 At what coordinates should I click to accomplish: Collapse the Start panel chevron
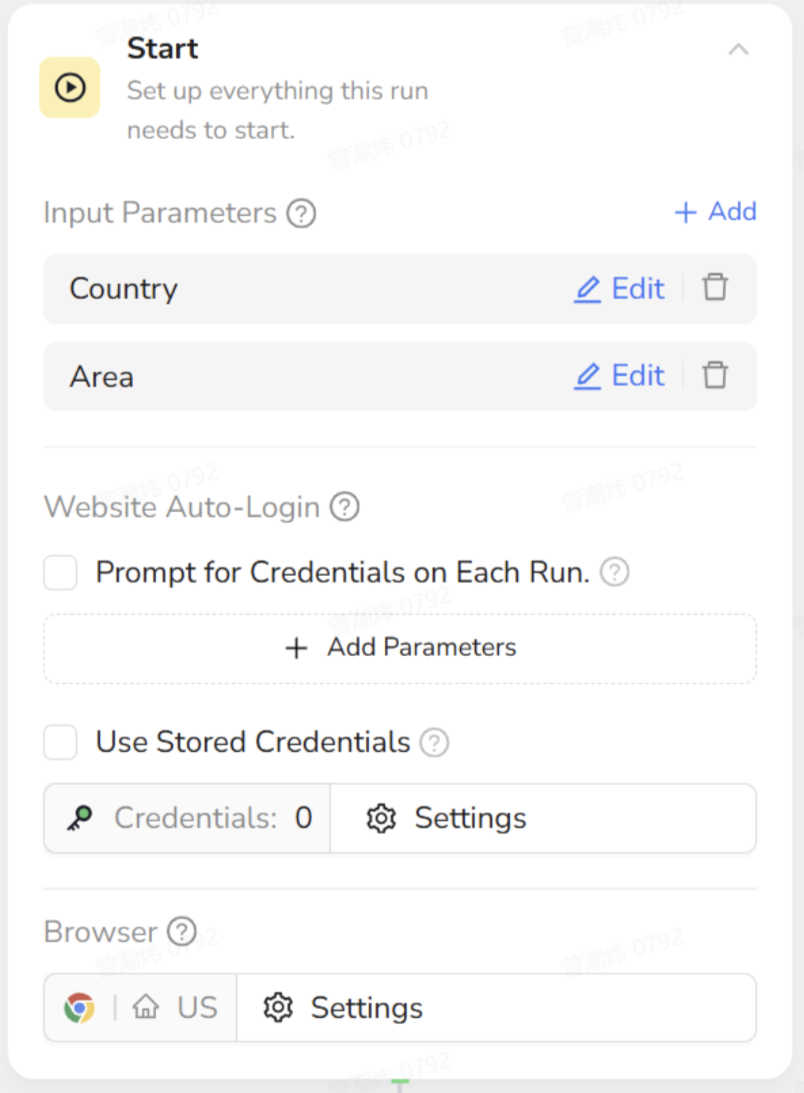(738, 49)
